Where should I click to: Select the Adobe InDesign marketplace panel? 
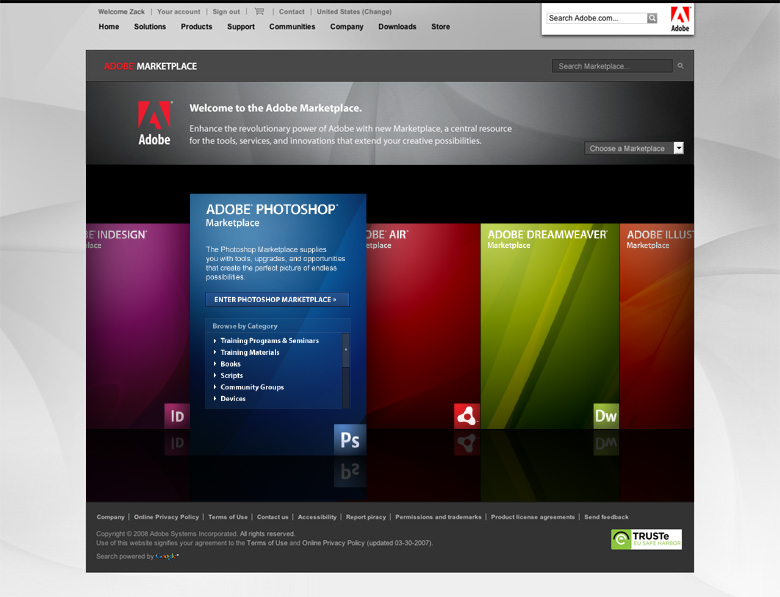point(138,326)
